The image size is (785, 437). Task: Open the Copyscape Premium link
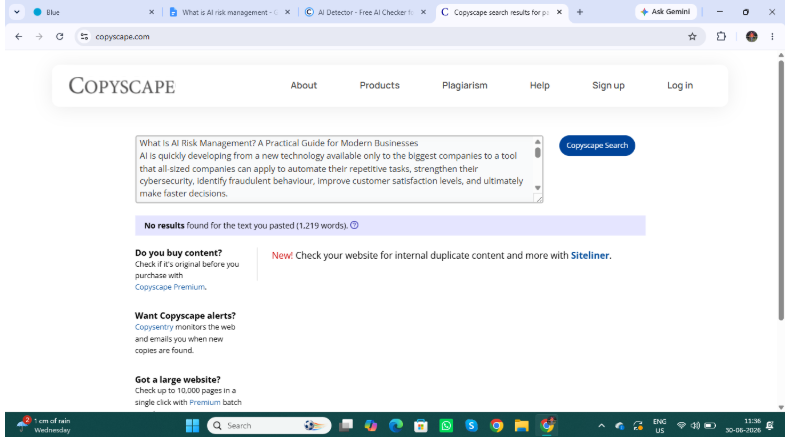tap(170, 287)
